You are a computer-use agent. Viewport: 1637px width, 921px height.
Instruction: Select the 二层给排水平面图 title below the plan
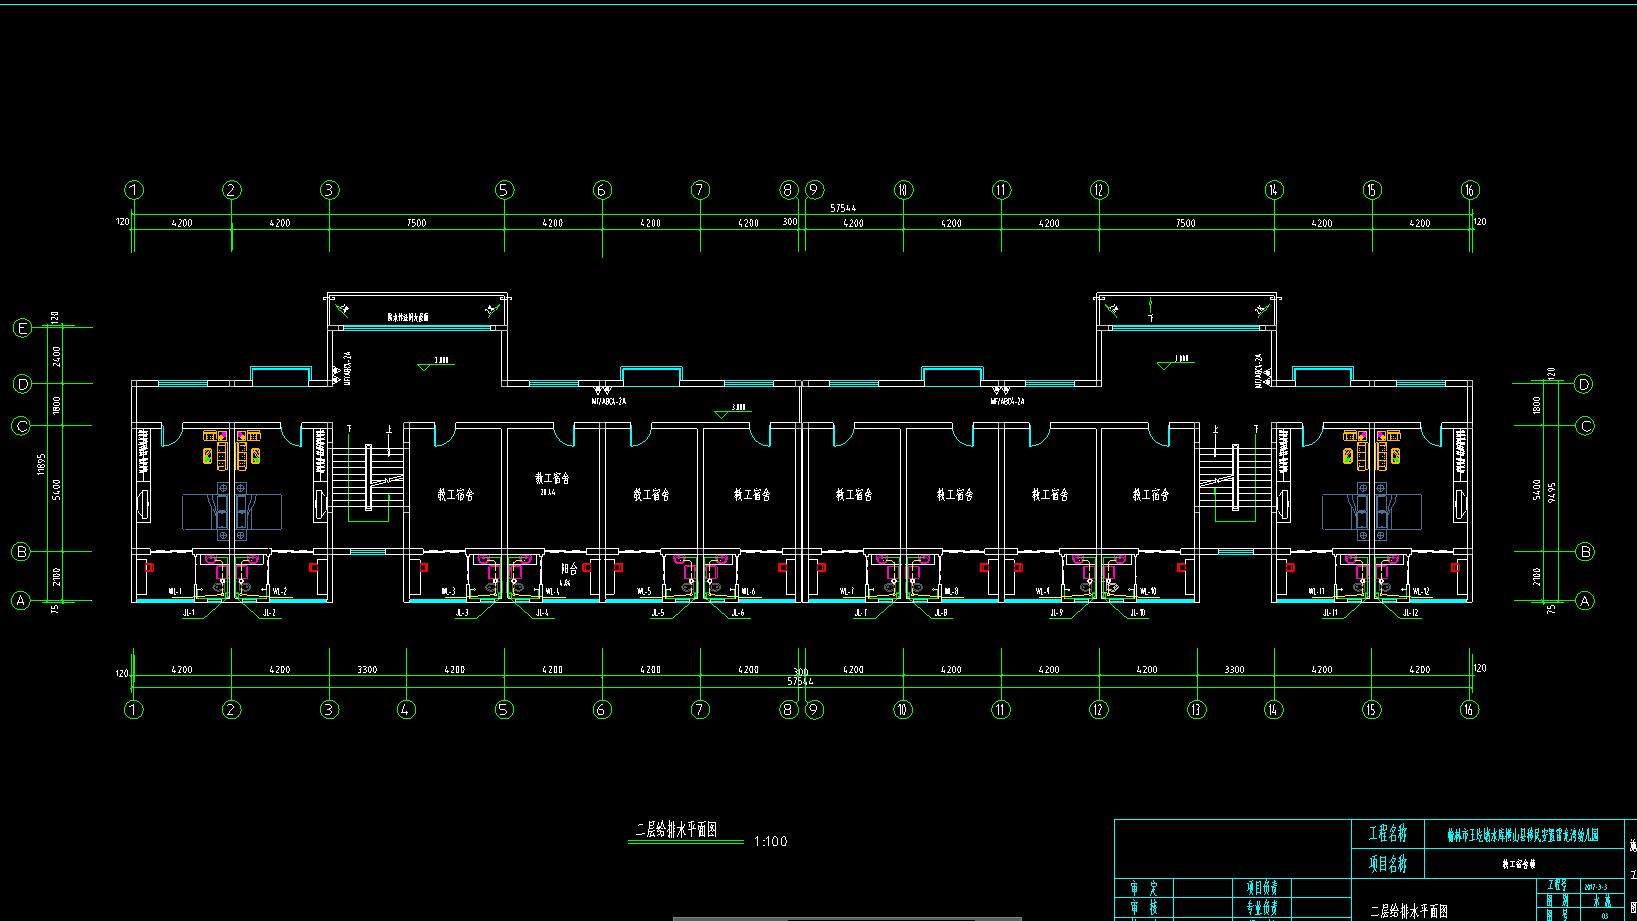pos(677,831)
